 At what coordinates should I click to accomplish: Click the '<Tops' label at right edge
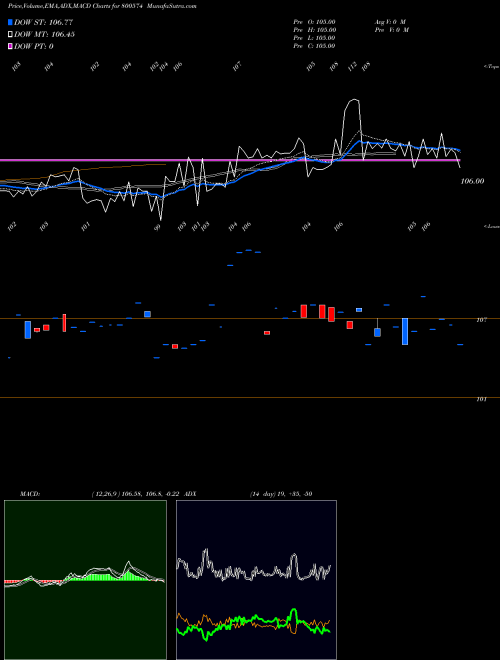click(492, 67)
